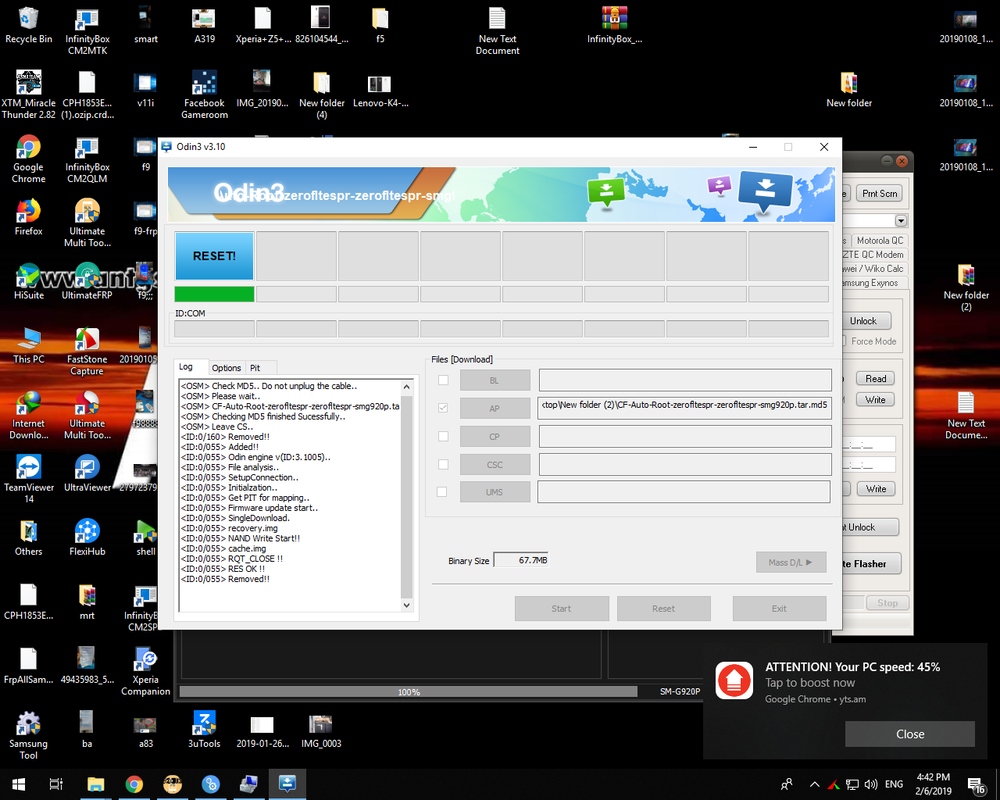Click the Exit button in Odin3
Viewport: 1000px width, 800px height.
(779, 609)
